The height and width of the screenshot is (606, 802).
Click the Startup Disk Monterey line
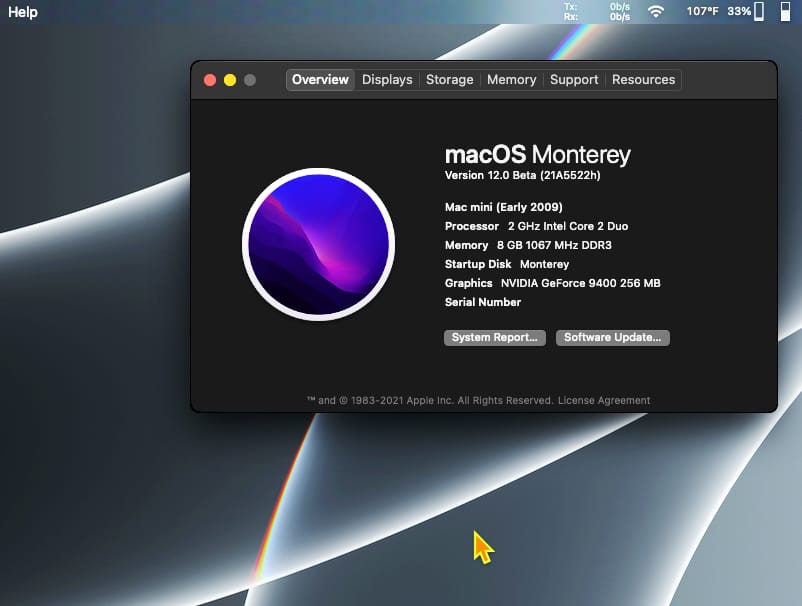(507, 264)
